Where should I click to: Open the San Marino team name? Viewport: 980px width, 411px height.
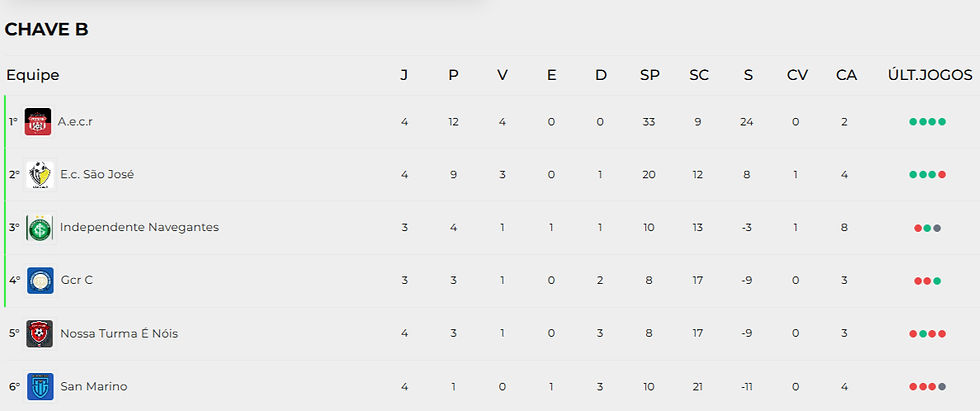pyautogui.click(x=93, y=387)
